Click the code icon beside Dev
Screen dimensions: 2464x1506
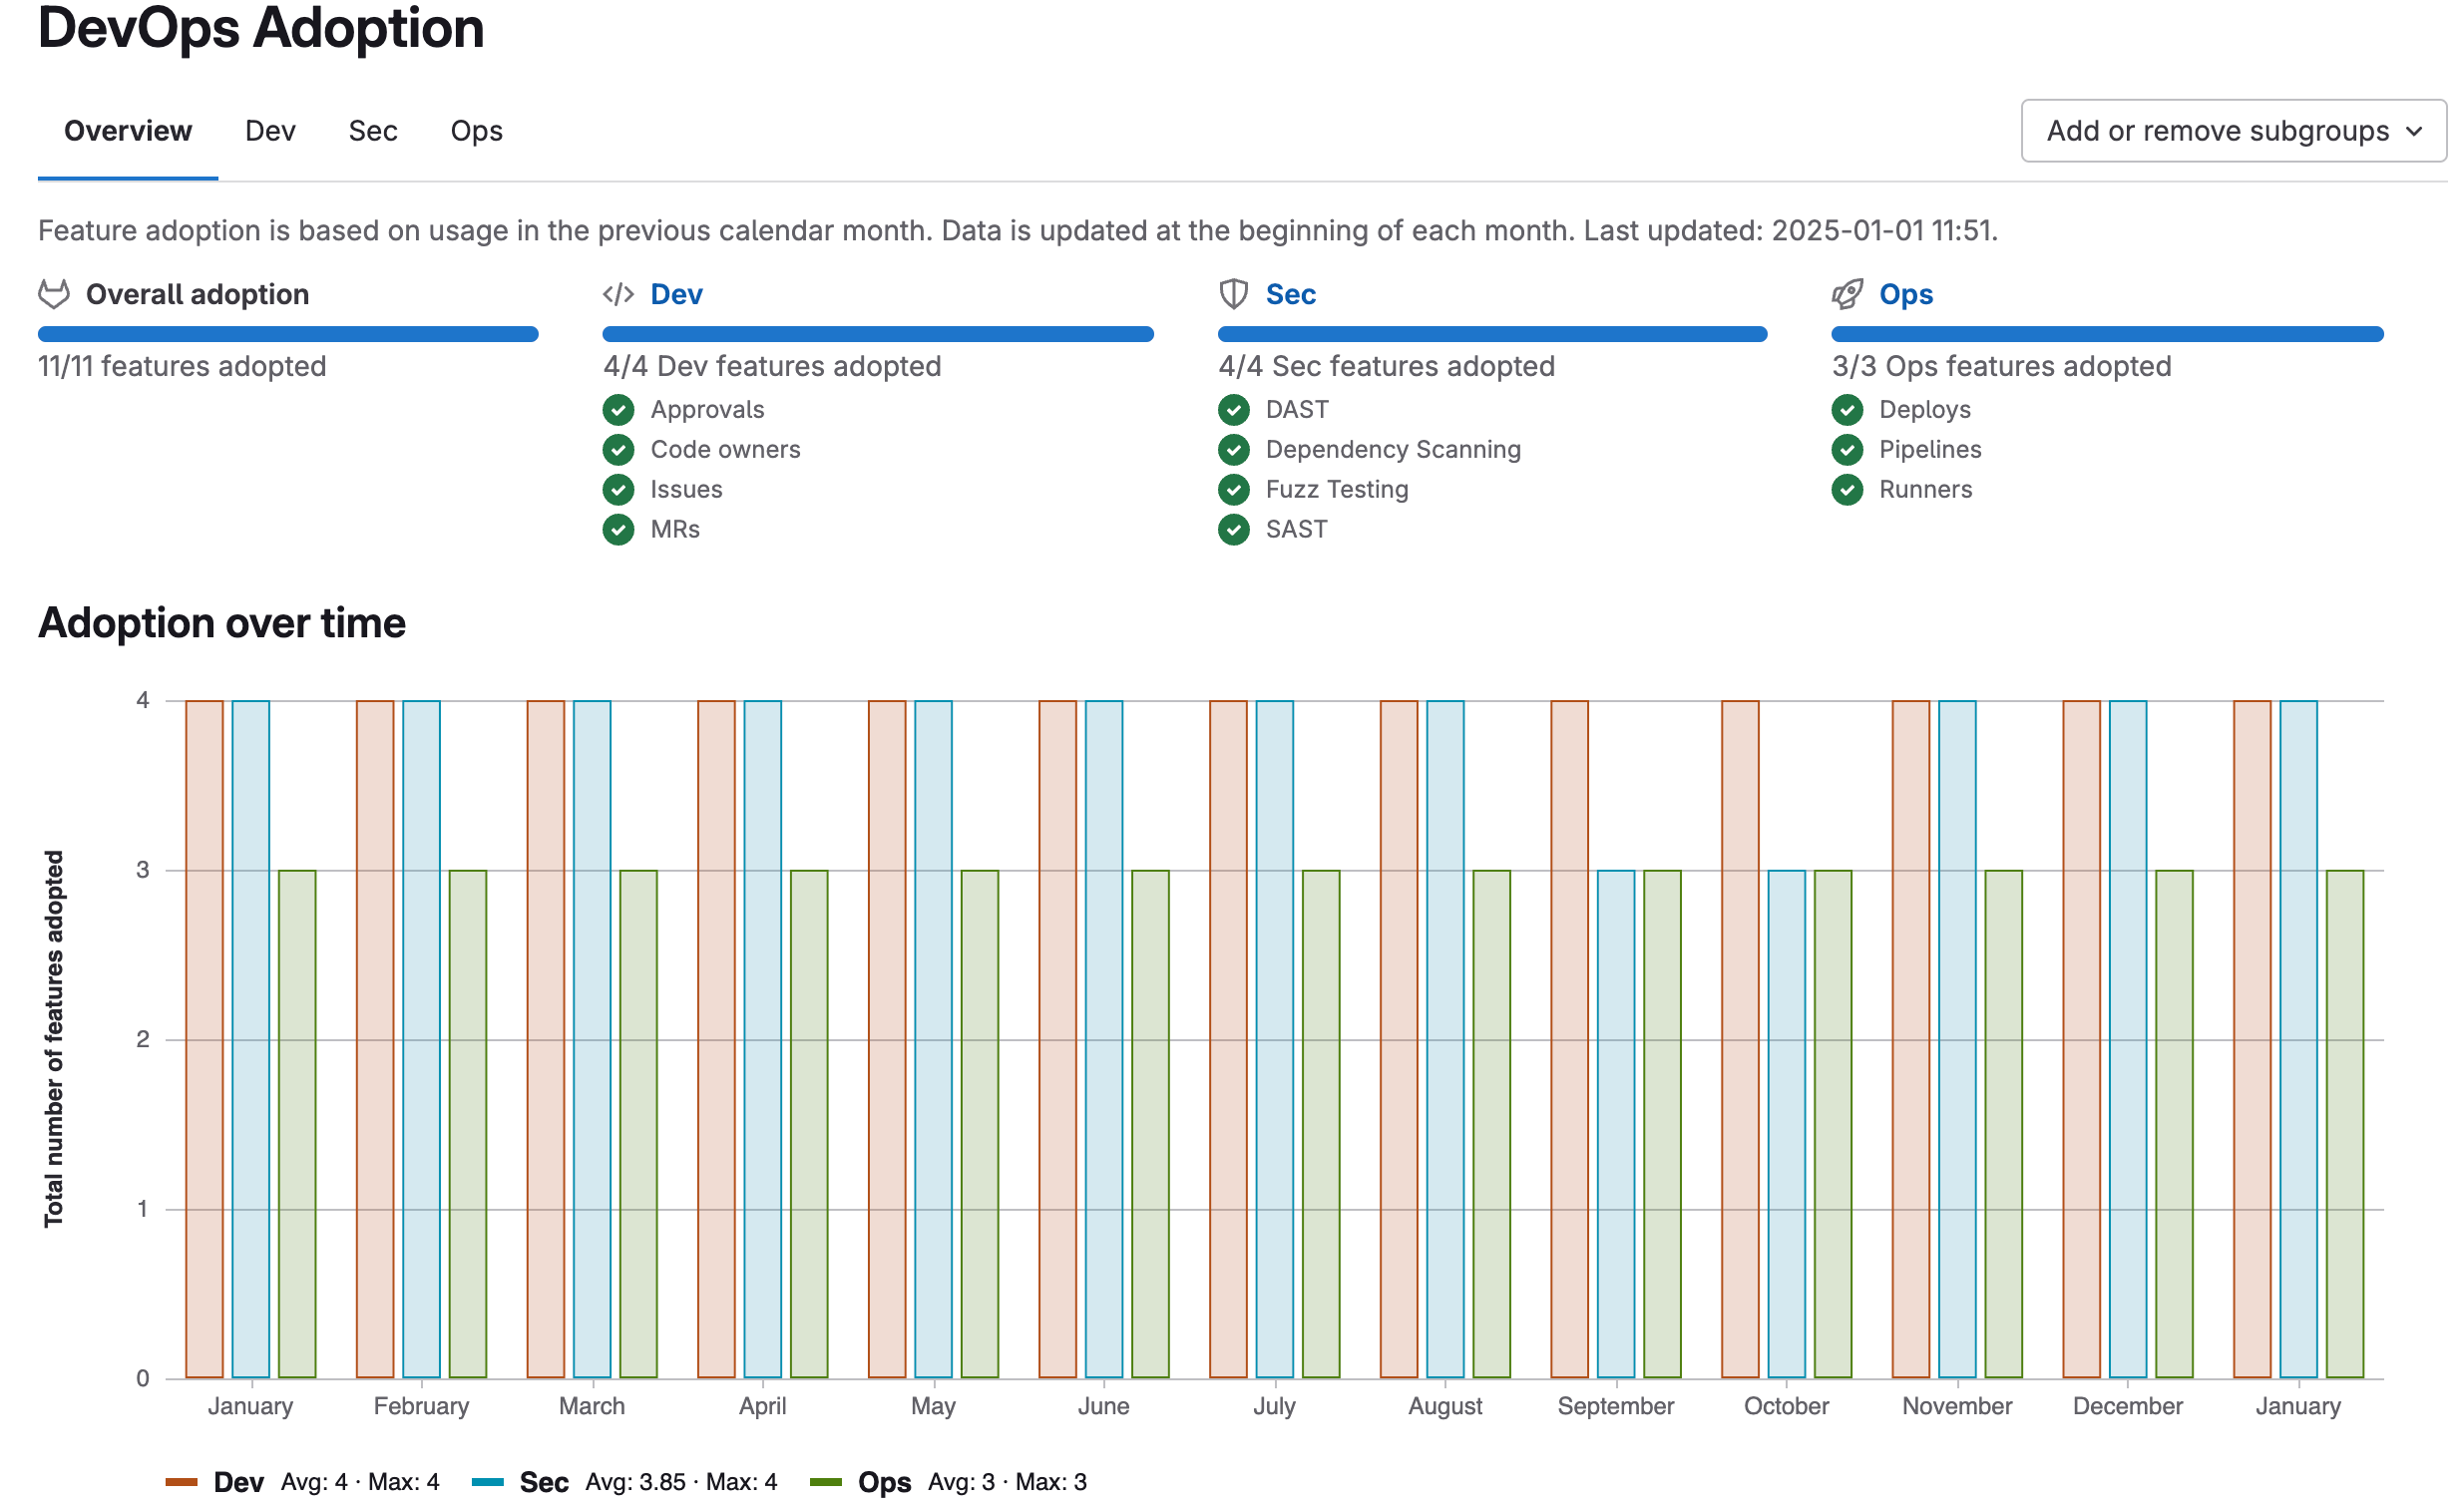(x=617, y=294)
